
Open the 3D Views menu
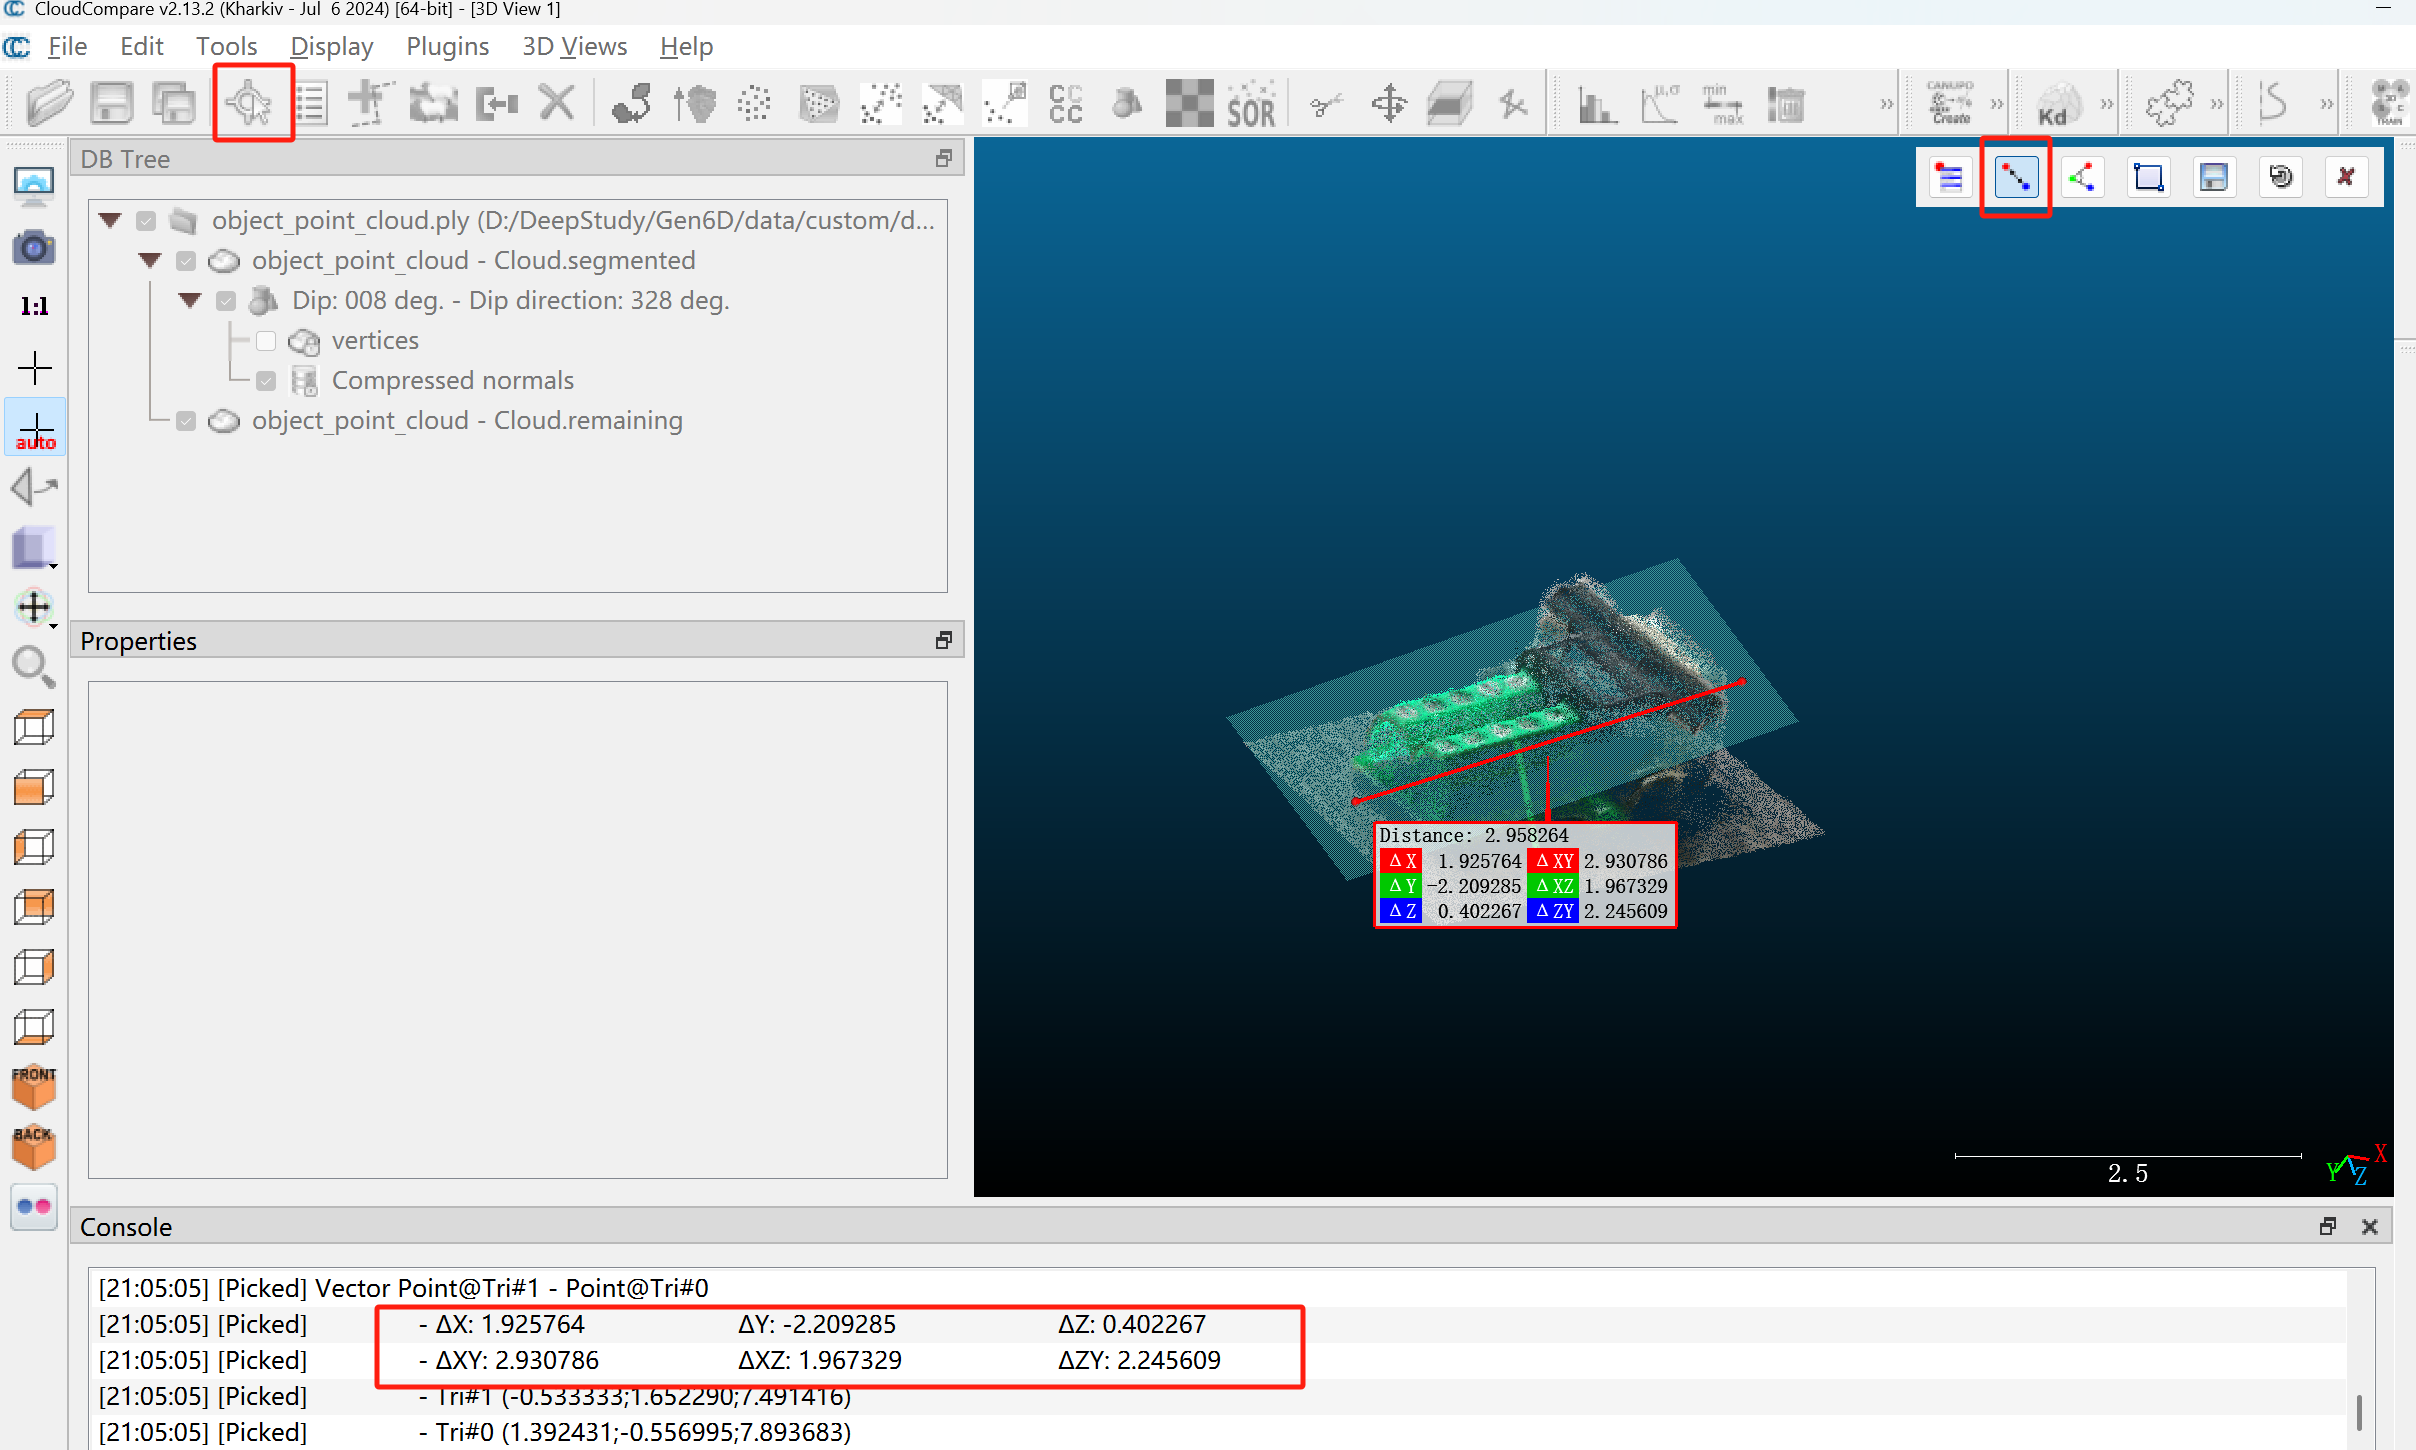574,46
